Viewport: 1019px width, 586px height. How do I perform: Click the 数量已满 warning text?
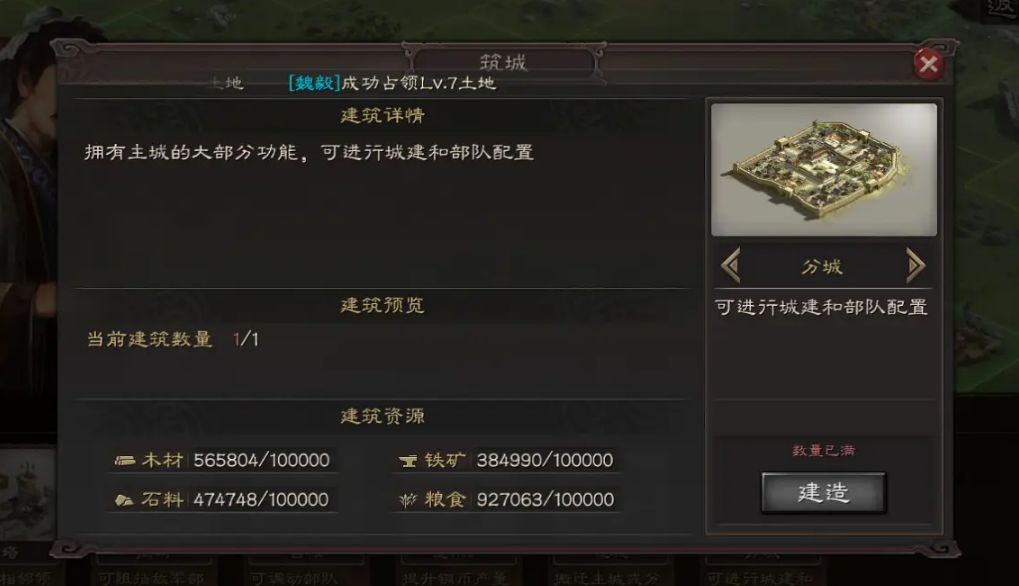pyautogui.click(x=823, y=450)
